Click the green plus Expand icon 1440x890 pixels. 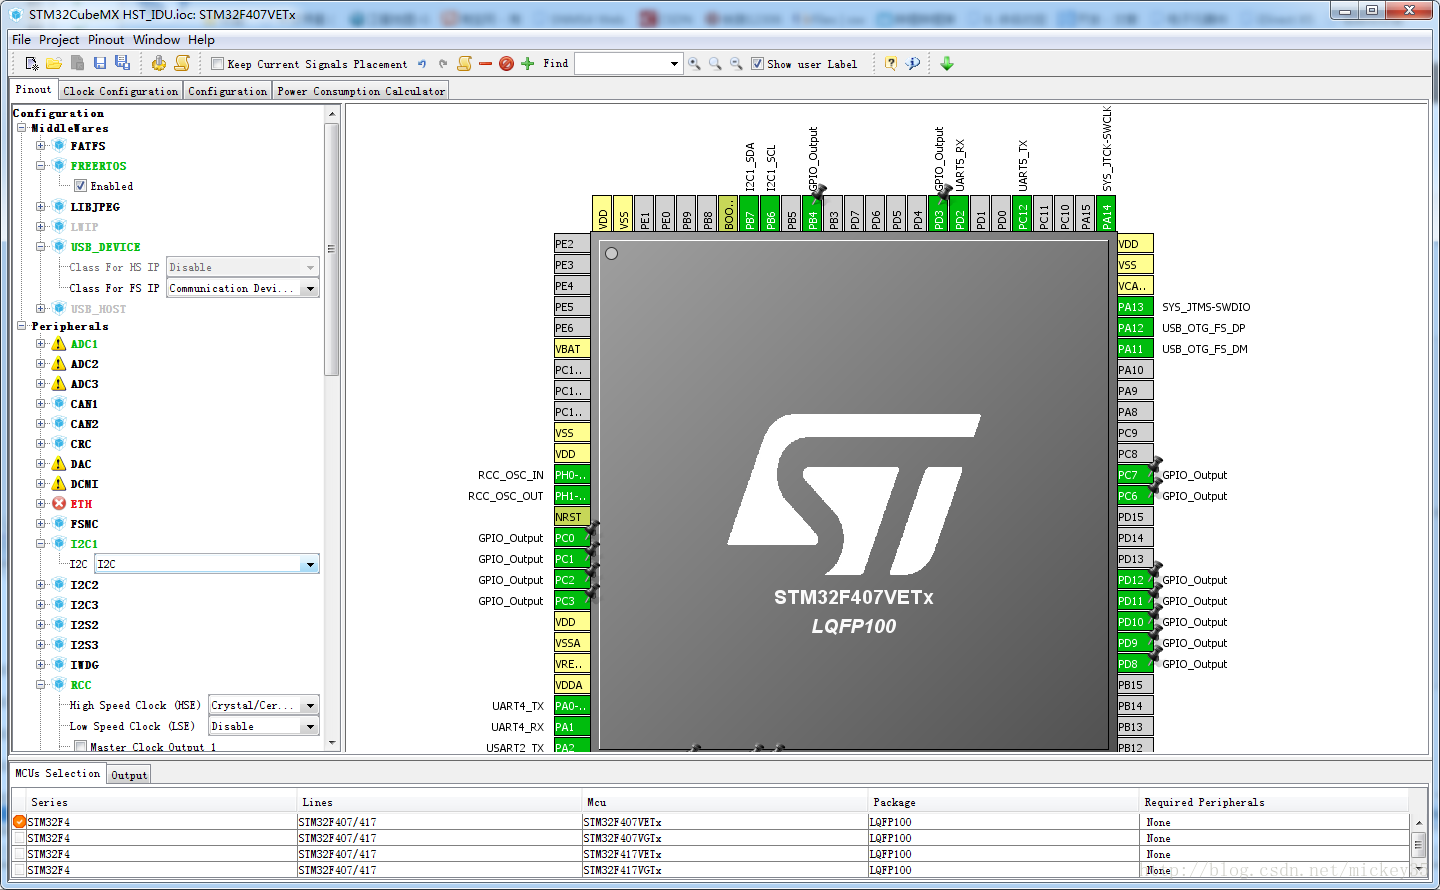528,63
